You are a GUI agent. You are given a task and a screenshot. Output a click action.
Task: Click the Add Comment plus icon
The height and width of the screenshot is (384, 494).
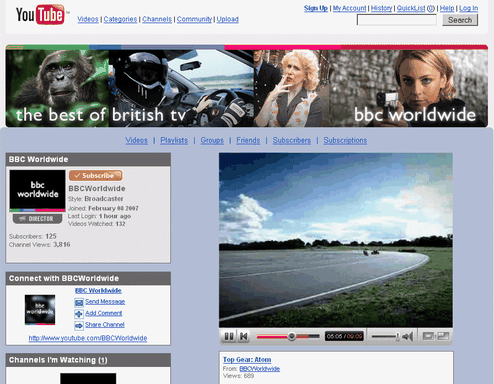click(79, 314)
